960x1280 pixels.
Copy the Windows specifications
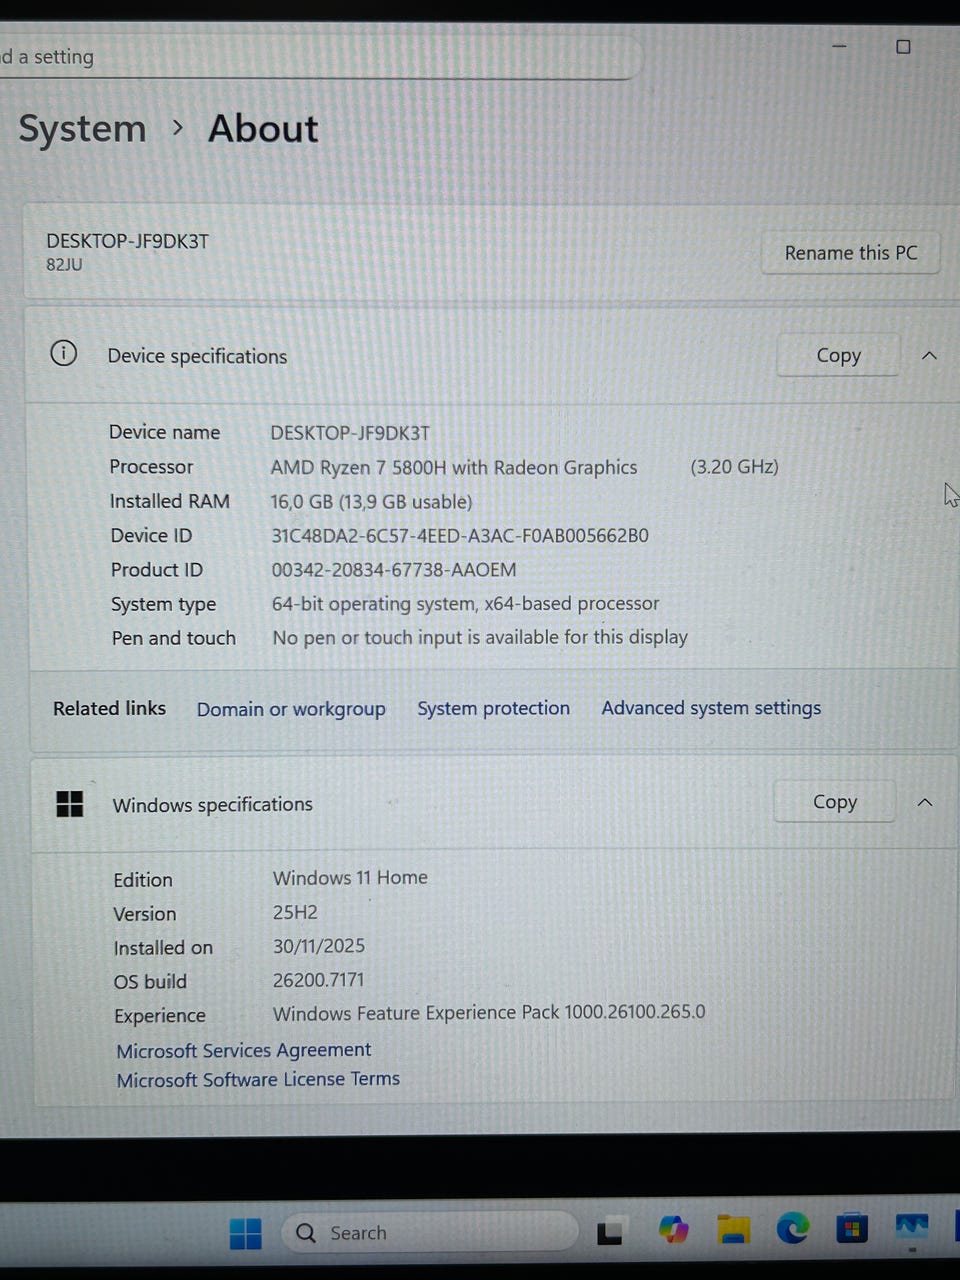pos(835,802)
